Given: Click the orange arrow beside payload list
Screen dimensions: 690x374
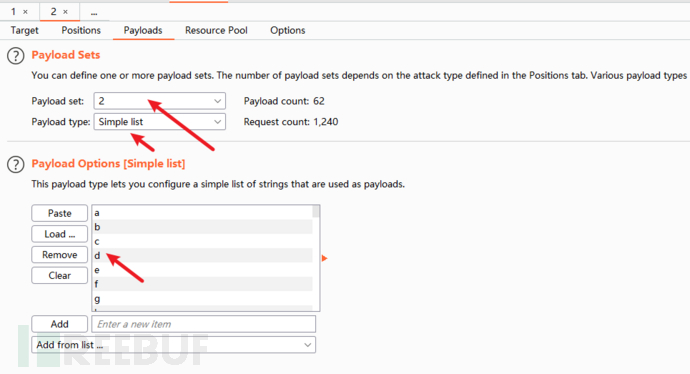Looking at the screenshot, I should pyautogui.click(x=324, y=258).
